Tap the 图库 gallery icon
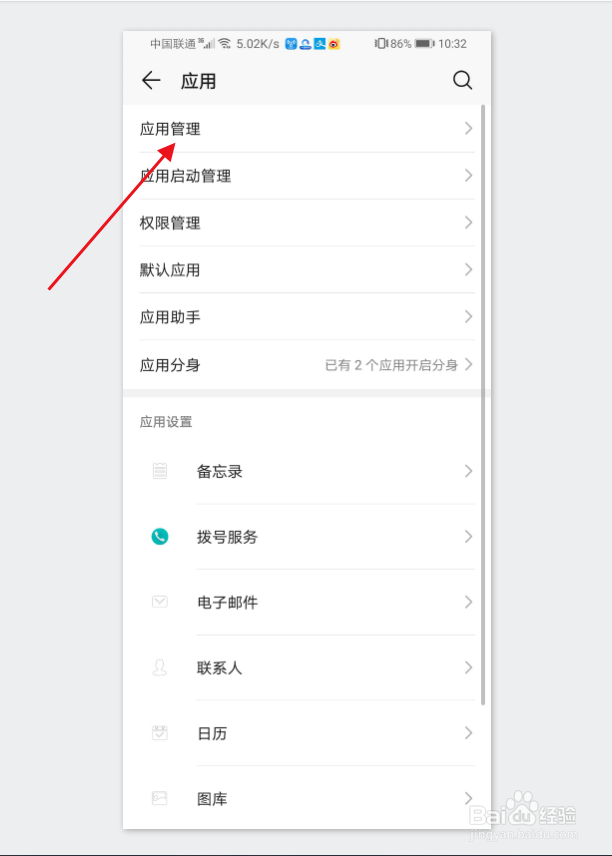 pos(159,798)
